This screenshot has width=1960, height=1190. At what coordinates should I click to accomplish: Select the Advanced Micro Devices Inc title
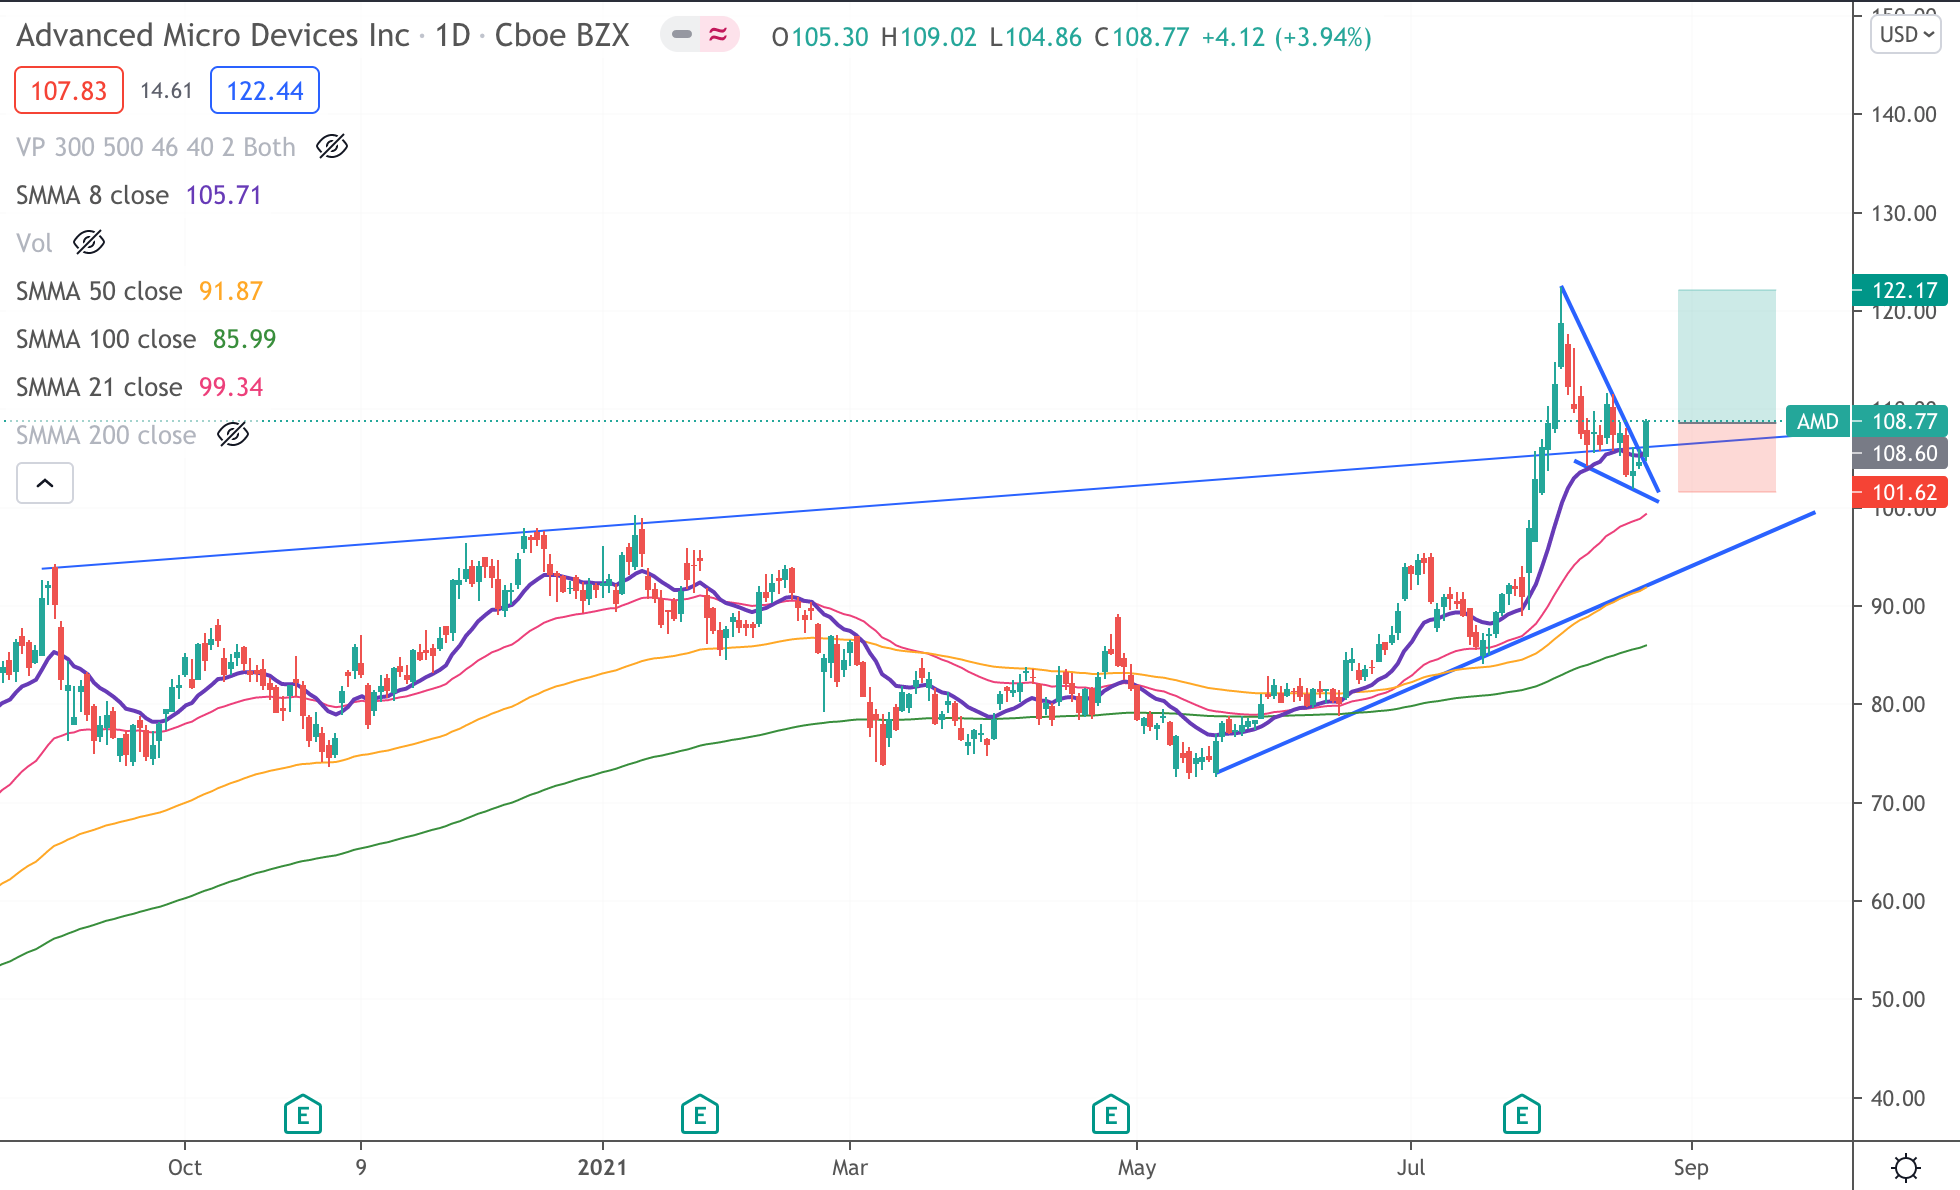pyautogui.click(x=213, y=35)
